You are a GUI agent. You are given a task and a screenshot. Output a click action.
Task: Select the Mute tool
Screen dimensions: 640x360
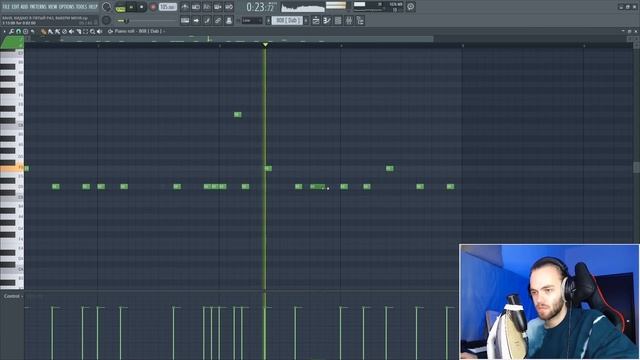(x=71, y=31)
